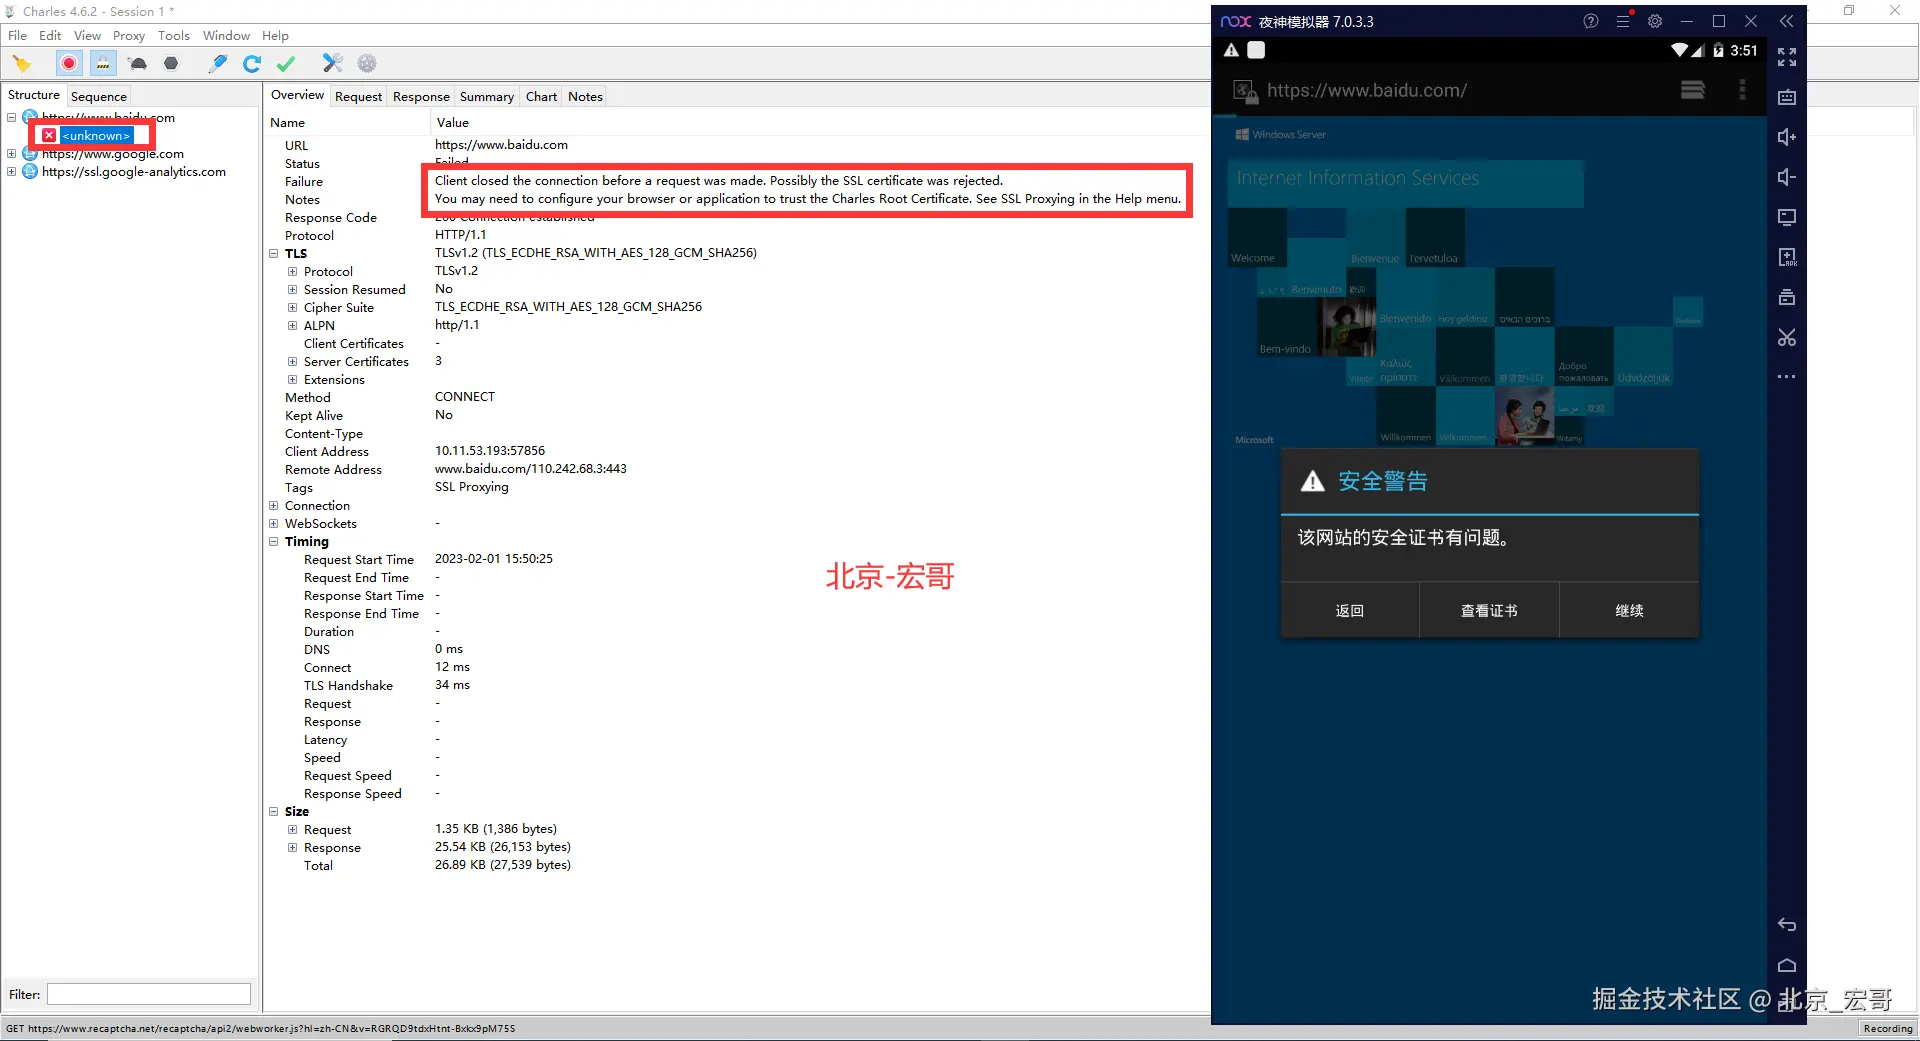Expand the Connection section

tap(273, 505)
